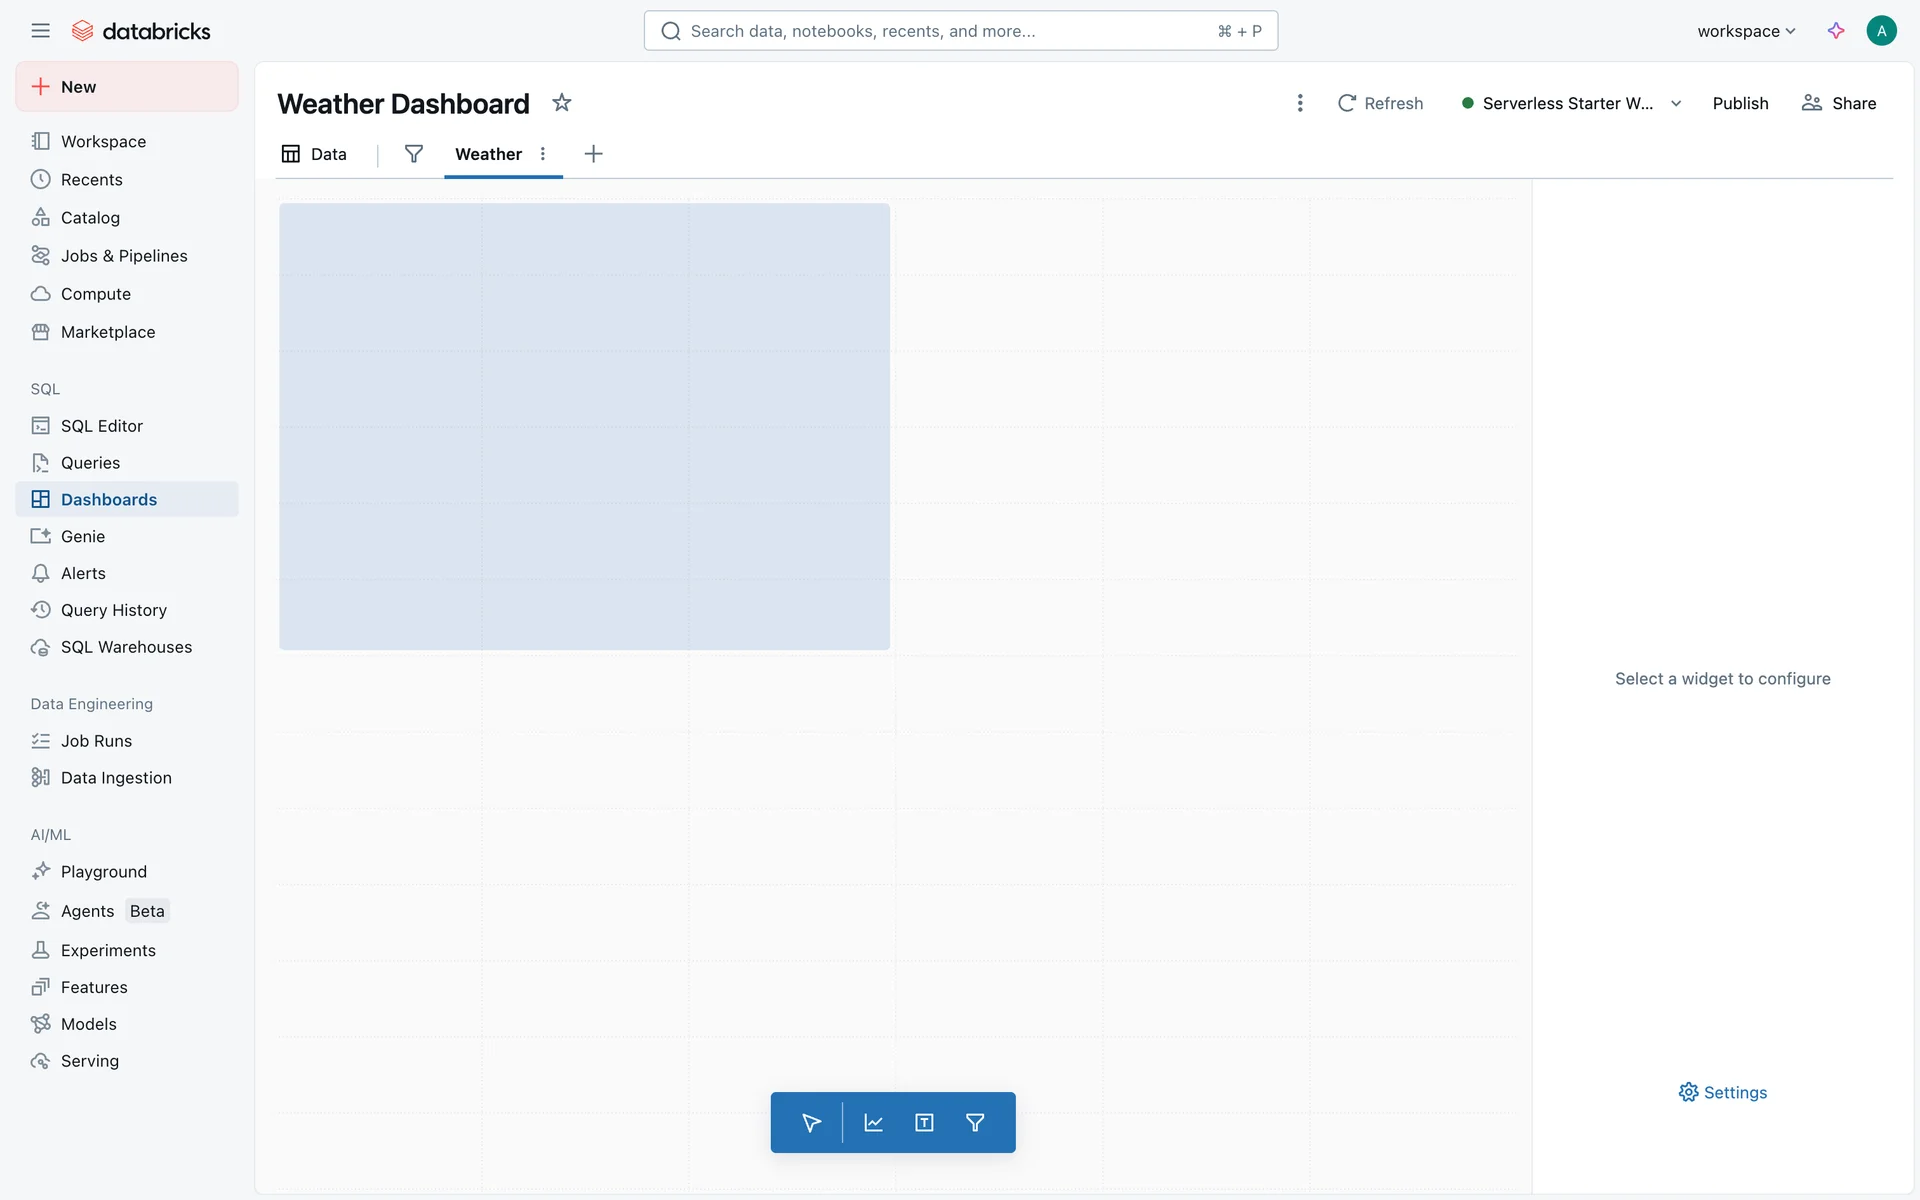The height and width of the screenshot is (1200, 1920).
Task: Select the add text box tool
Action: pos(924,1122)
